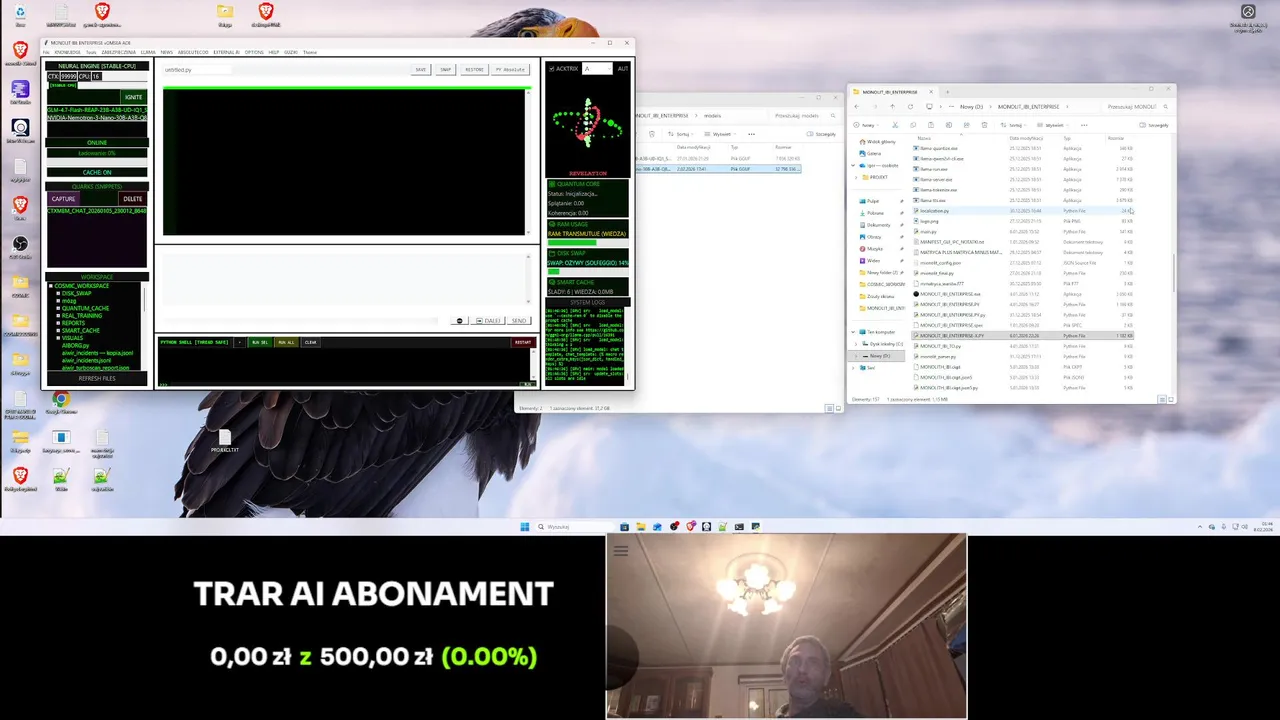Viewport: 1280px width, 720px height.
Task: Select the GLM-4.7-Flash model entry
Action: pyautogui.click(x=97, y=109)
